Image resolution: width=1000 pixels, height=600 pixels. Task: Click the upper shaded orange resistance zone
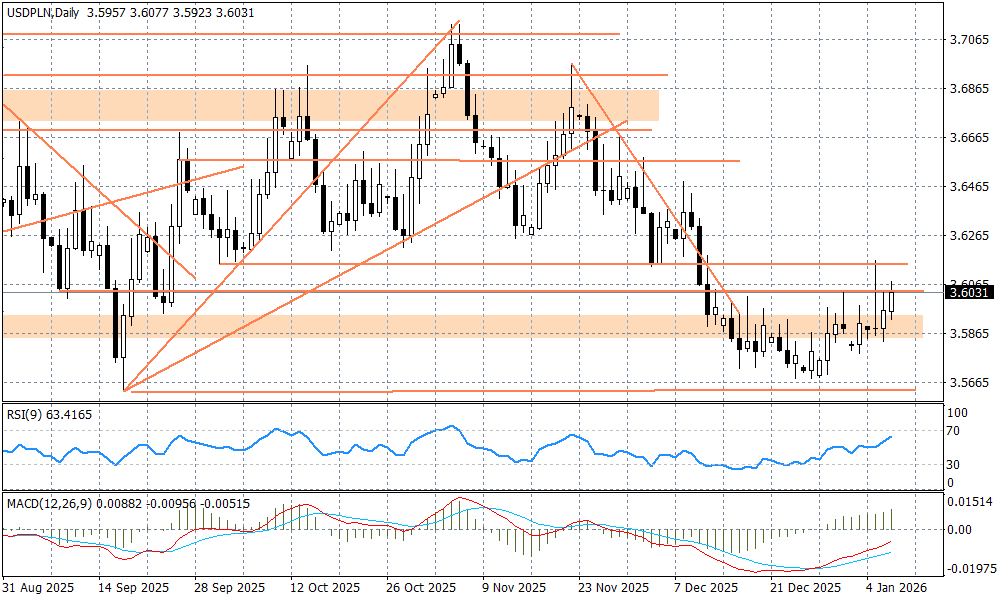330,105
